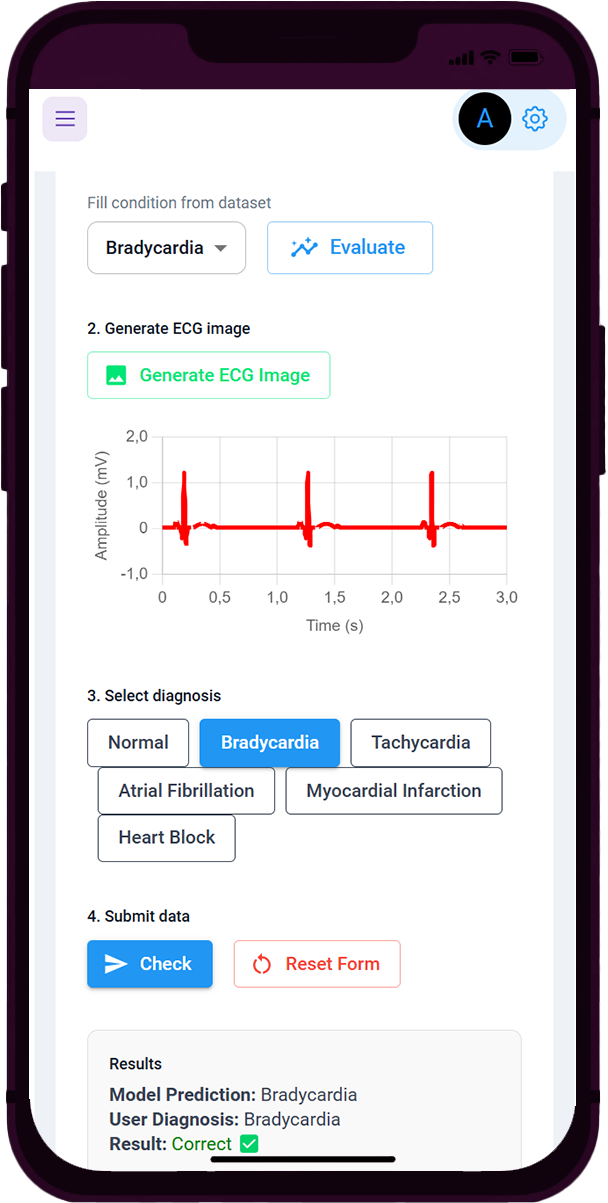
Task: Click the image icon on Generate ECG
Action: point(116,376)
